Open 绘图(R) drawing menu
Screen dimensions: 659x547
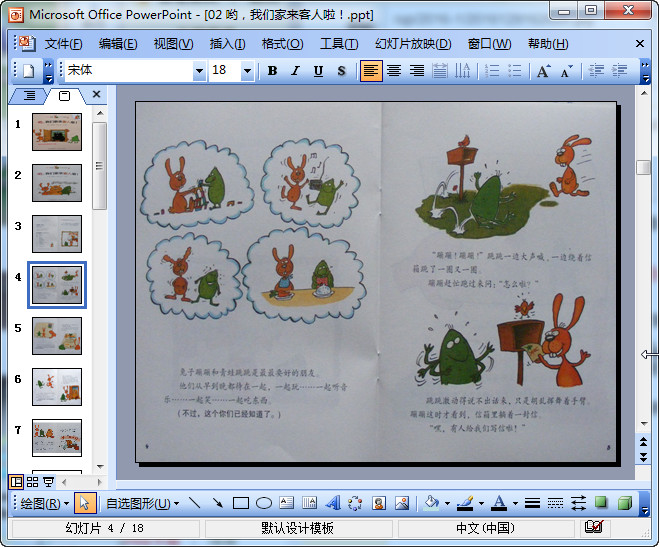click(x=45, y=503)
